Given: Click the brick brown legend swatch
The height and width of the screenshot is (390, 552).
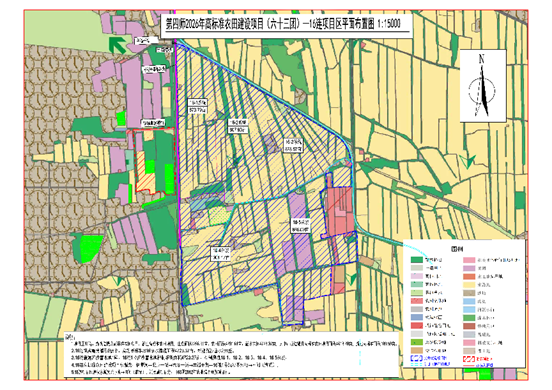Looking at the screenshot, I should pyautogui.click(x=469, y=326).
